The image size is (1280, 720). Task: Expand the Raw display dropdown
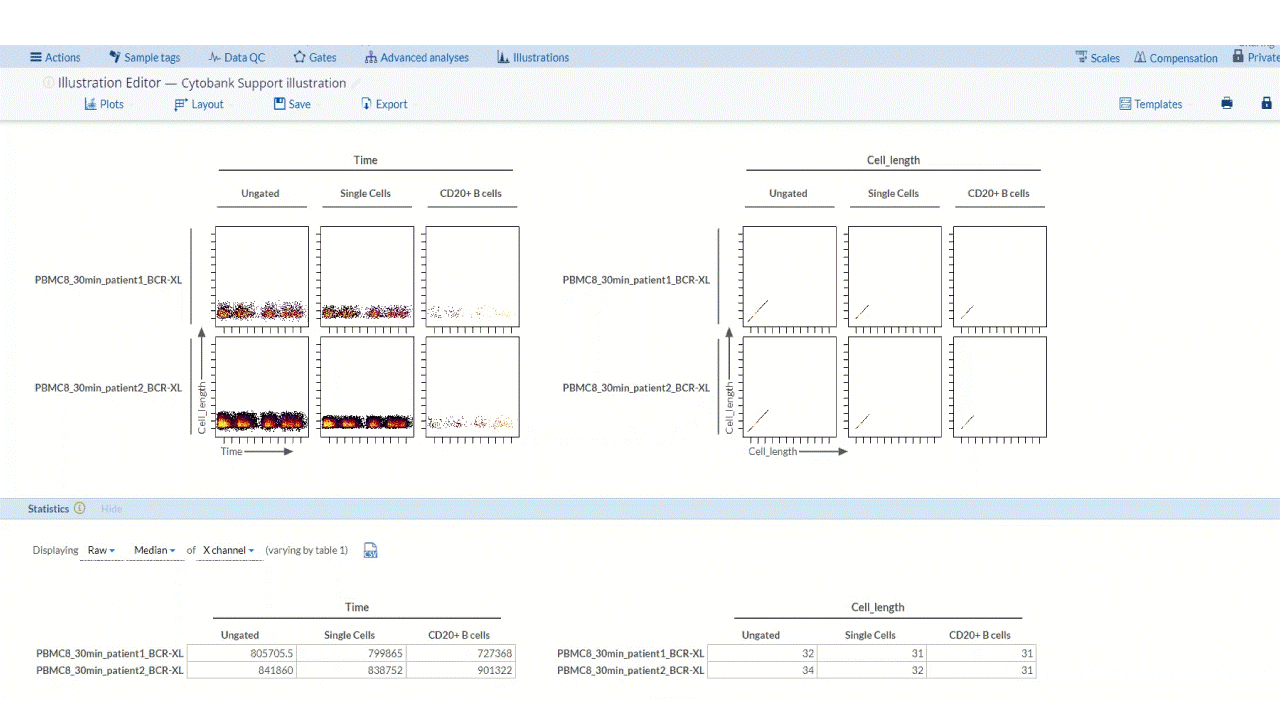101,550
